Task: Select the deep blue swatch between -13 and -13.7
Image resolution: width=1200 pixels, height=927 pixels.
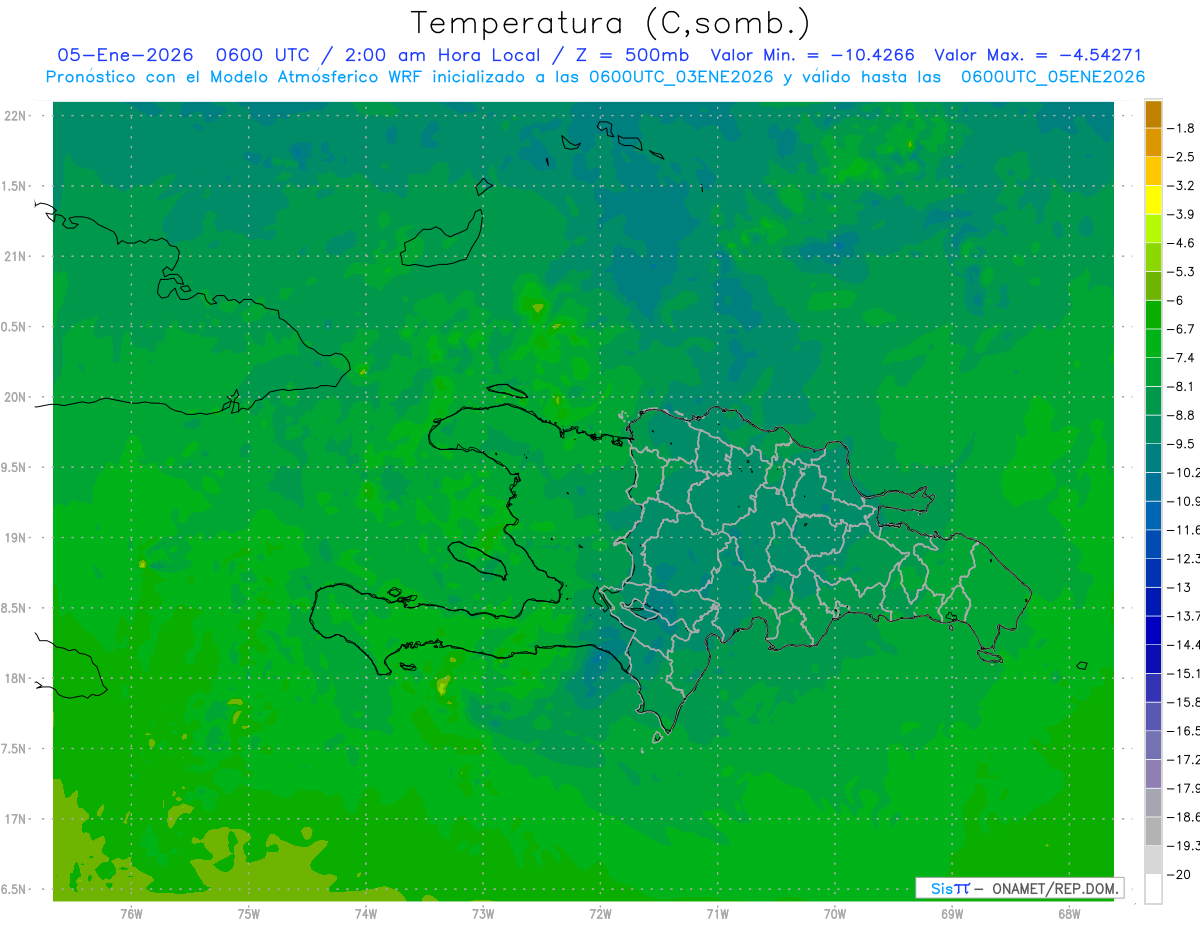Action: 1153,601
